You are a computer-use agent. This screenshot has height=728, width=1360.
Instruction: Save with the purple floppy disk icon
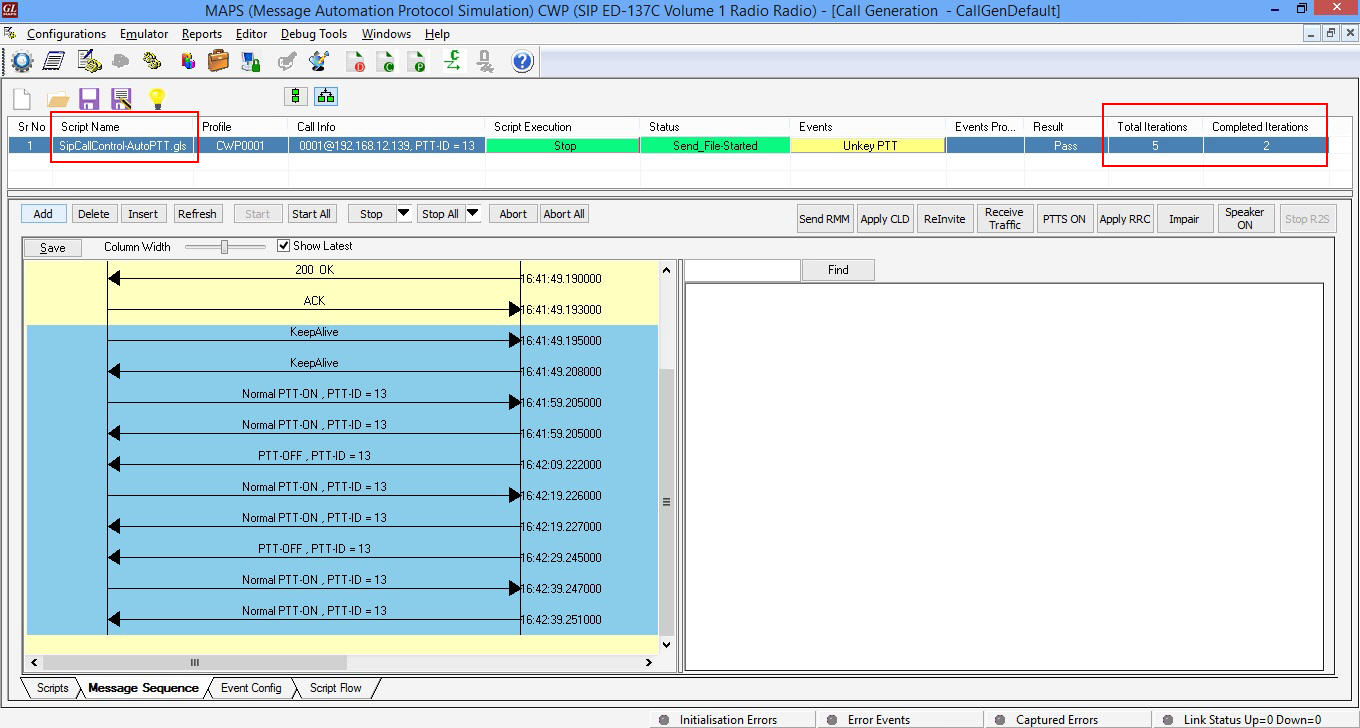pyautogui.click(x=89, y=98)
